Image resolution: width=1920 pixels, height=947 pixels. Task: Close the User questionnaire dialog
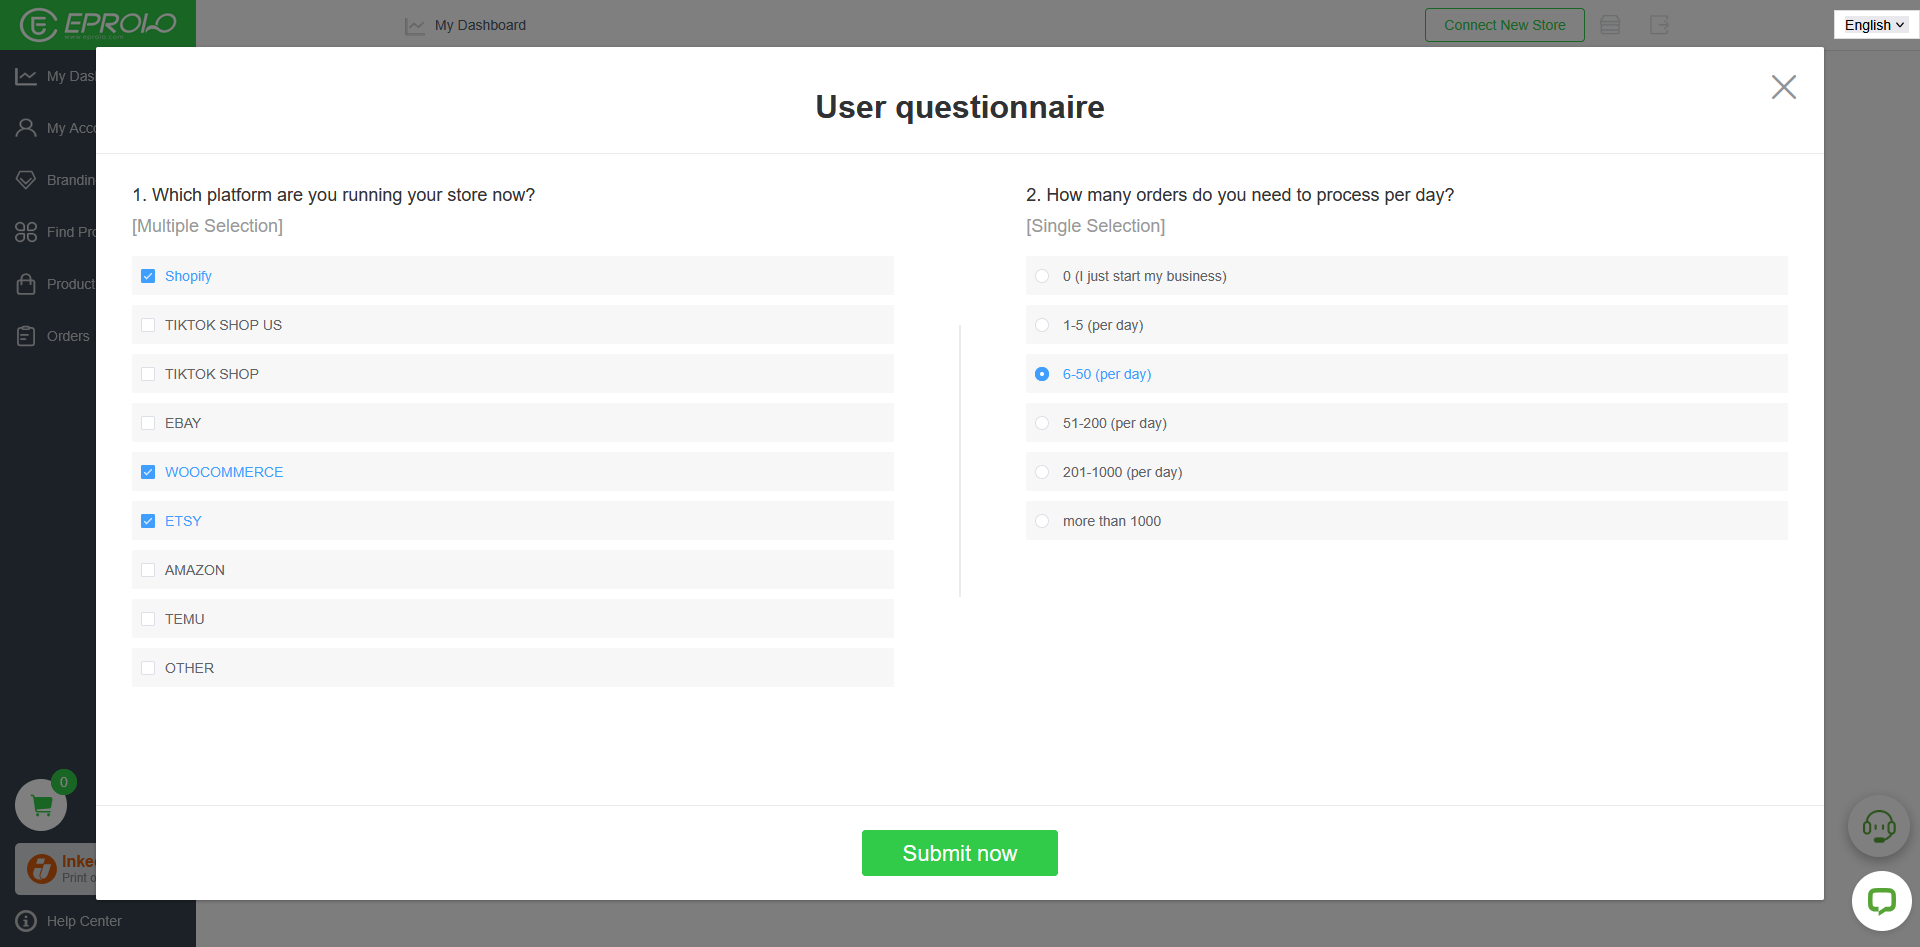pos(1783,87)
